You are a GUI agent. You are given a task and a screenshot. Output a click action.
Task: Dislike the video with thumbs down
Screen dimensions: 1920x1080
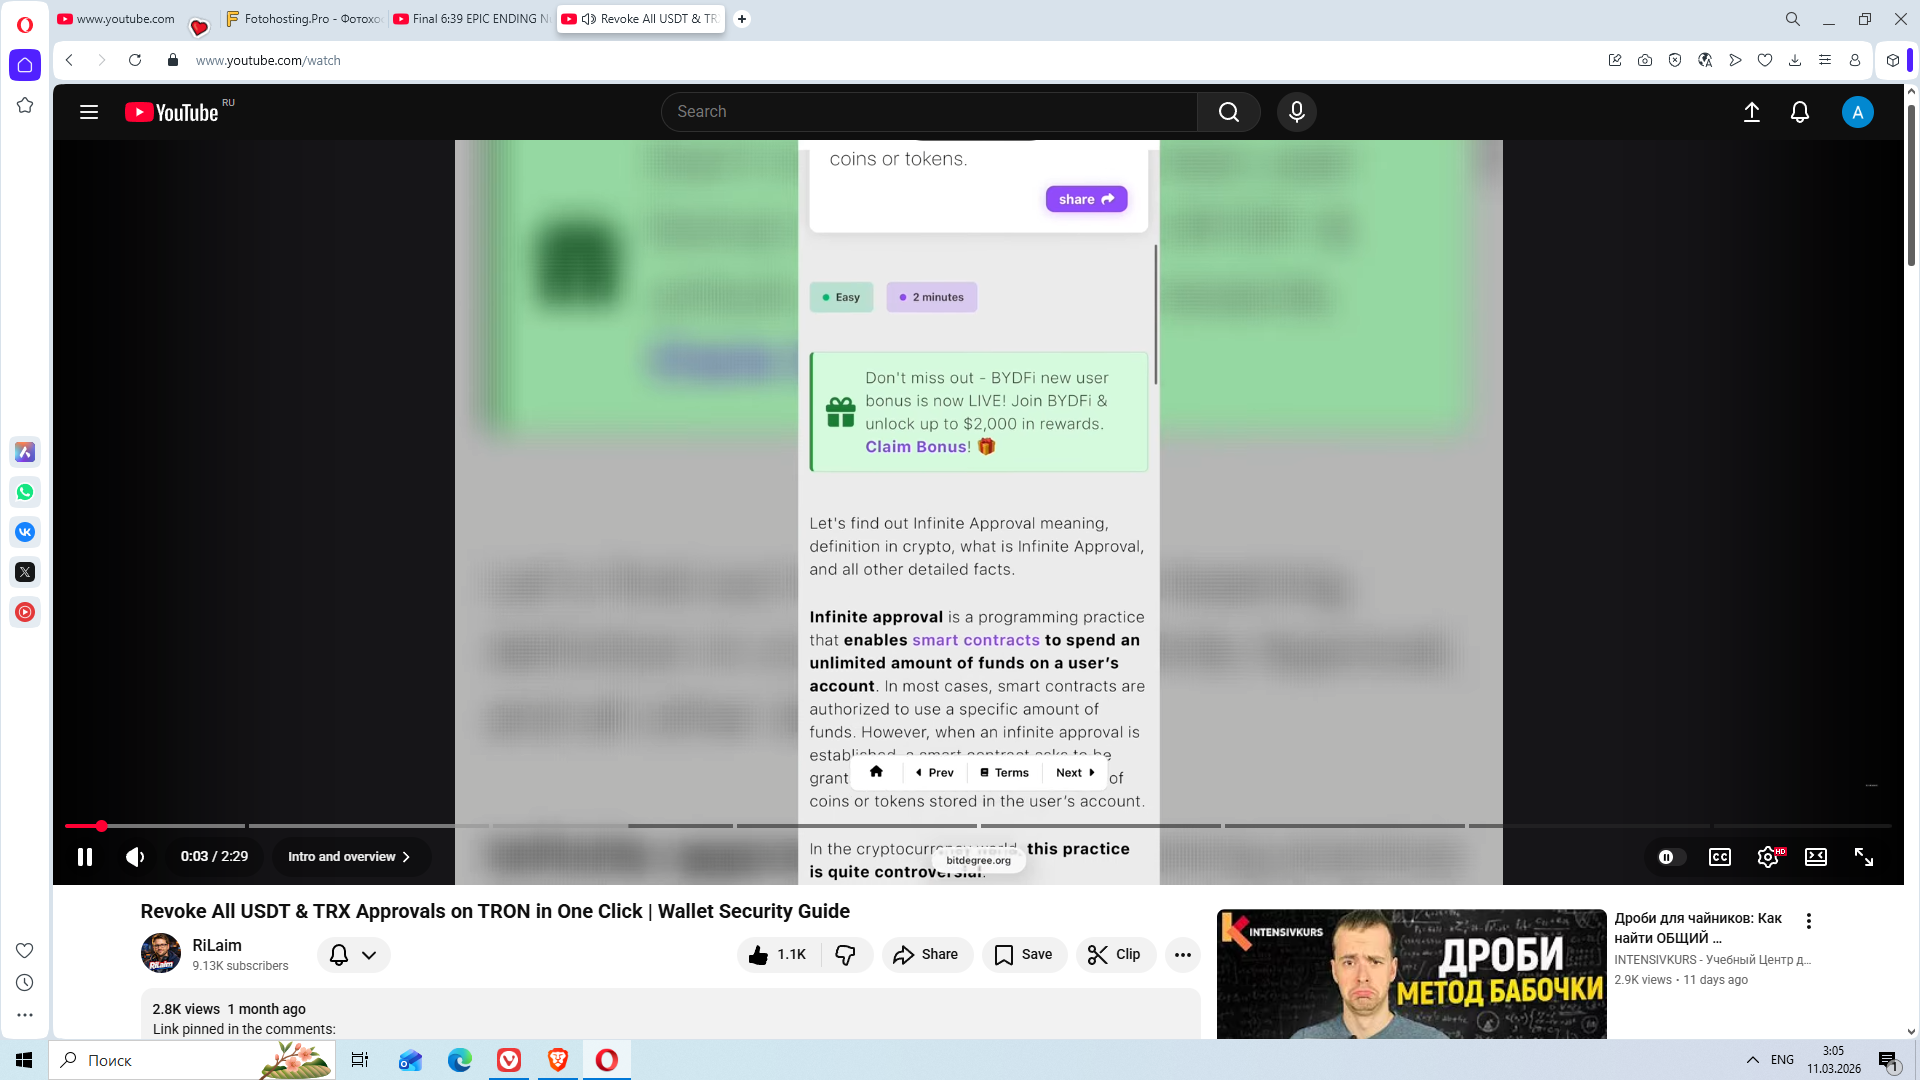click(x=846, y=955)
